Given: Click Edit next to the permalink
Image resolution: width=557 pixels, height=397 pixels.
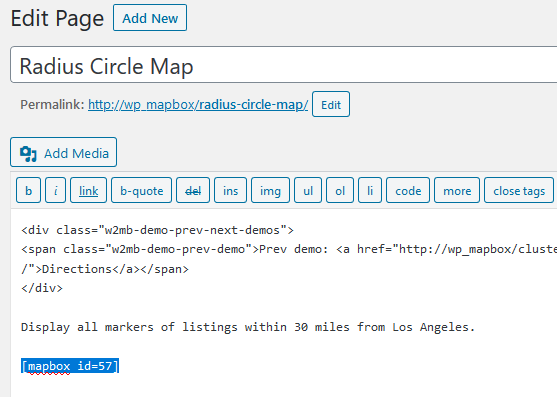Looking at the screenshot, I should coord(331,104).
